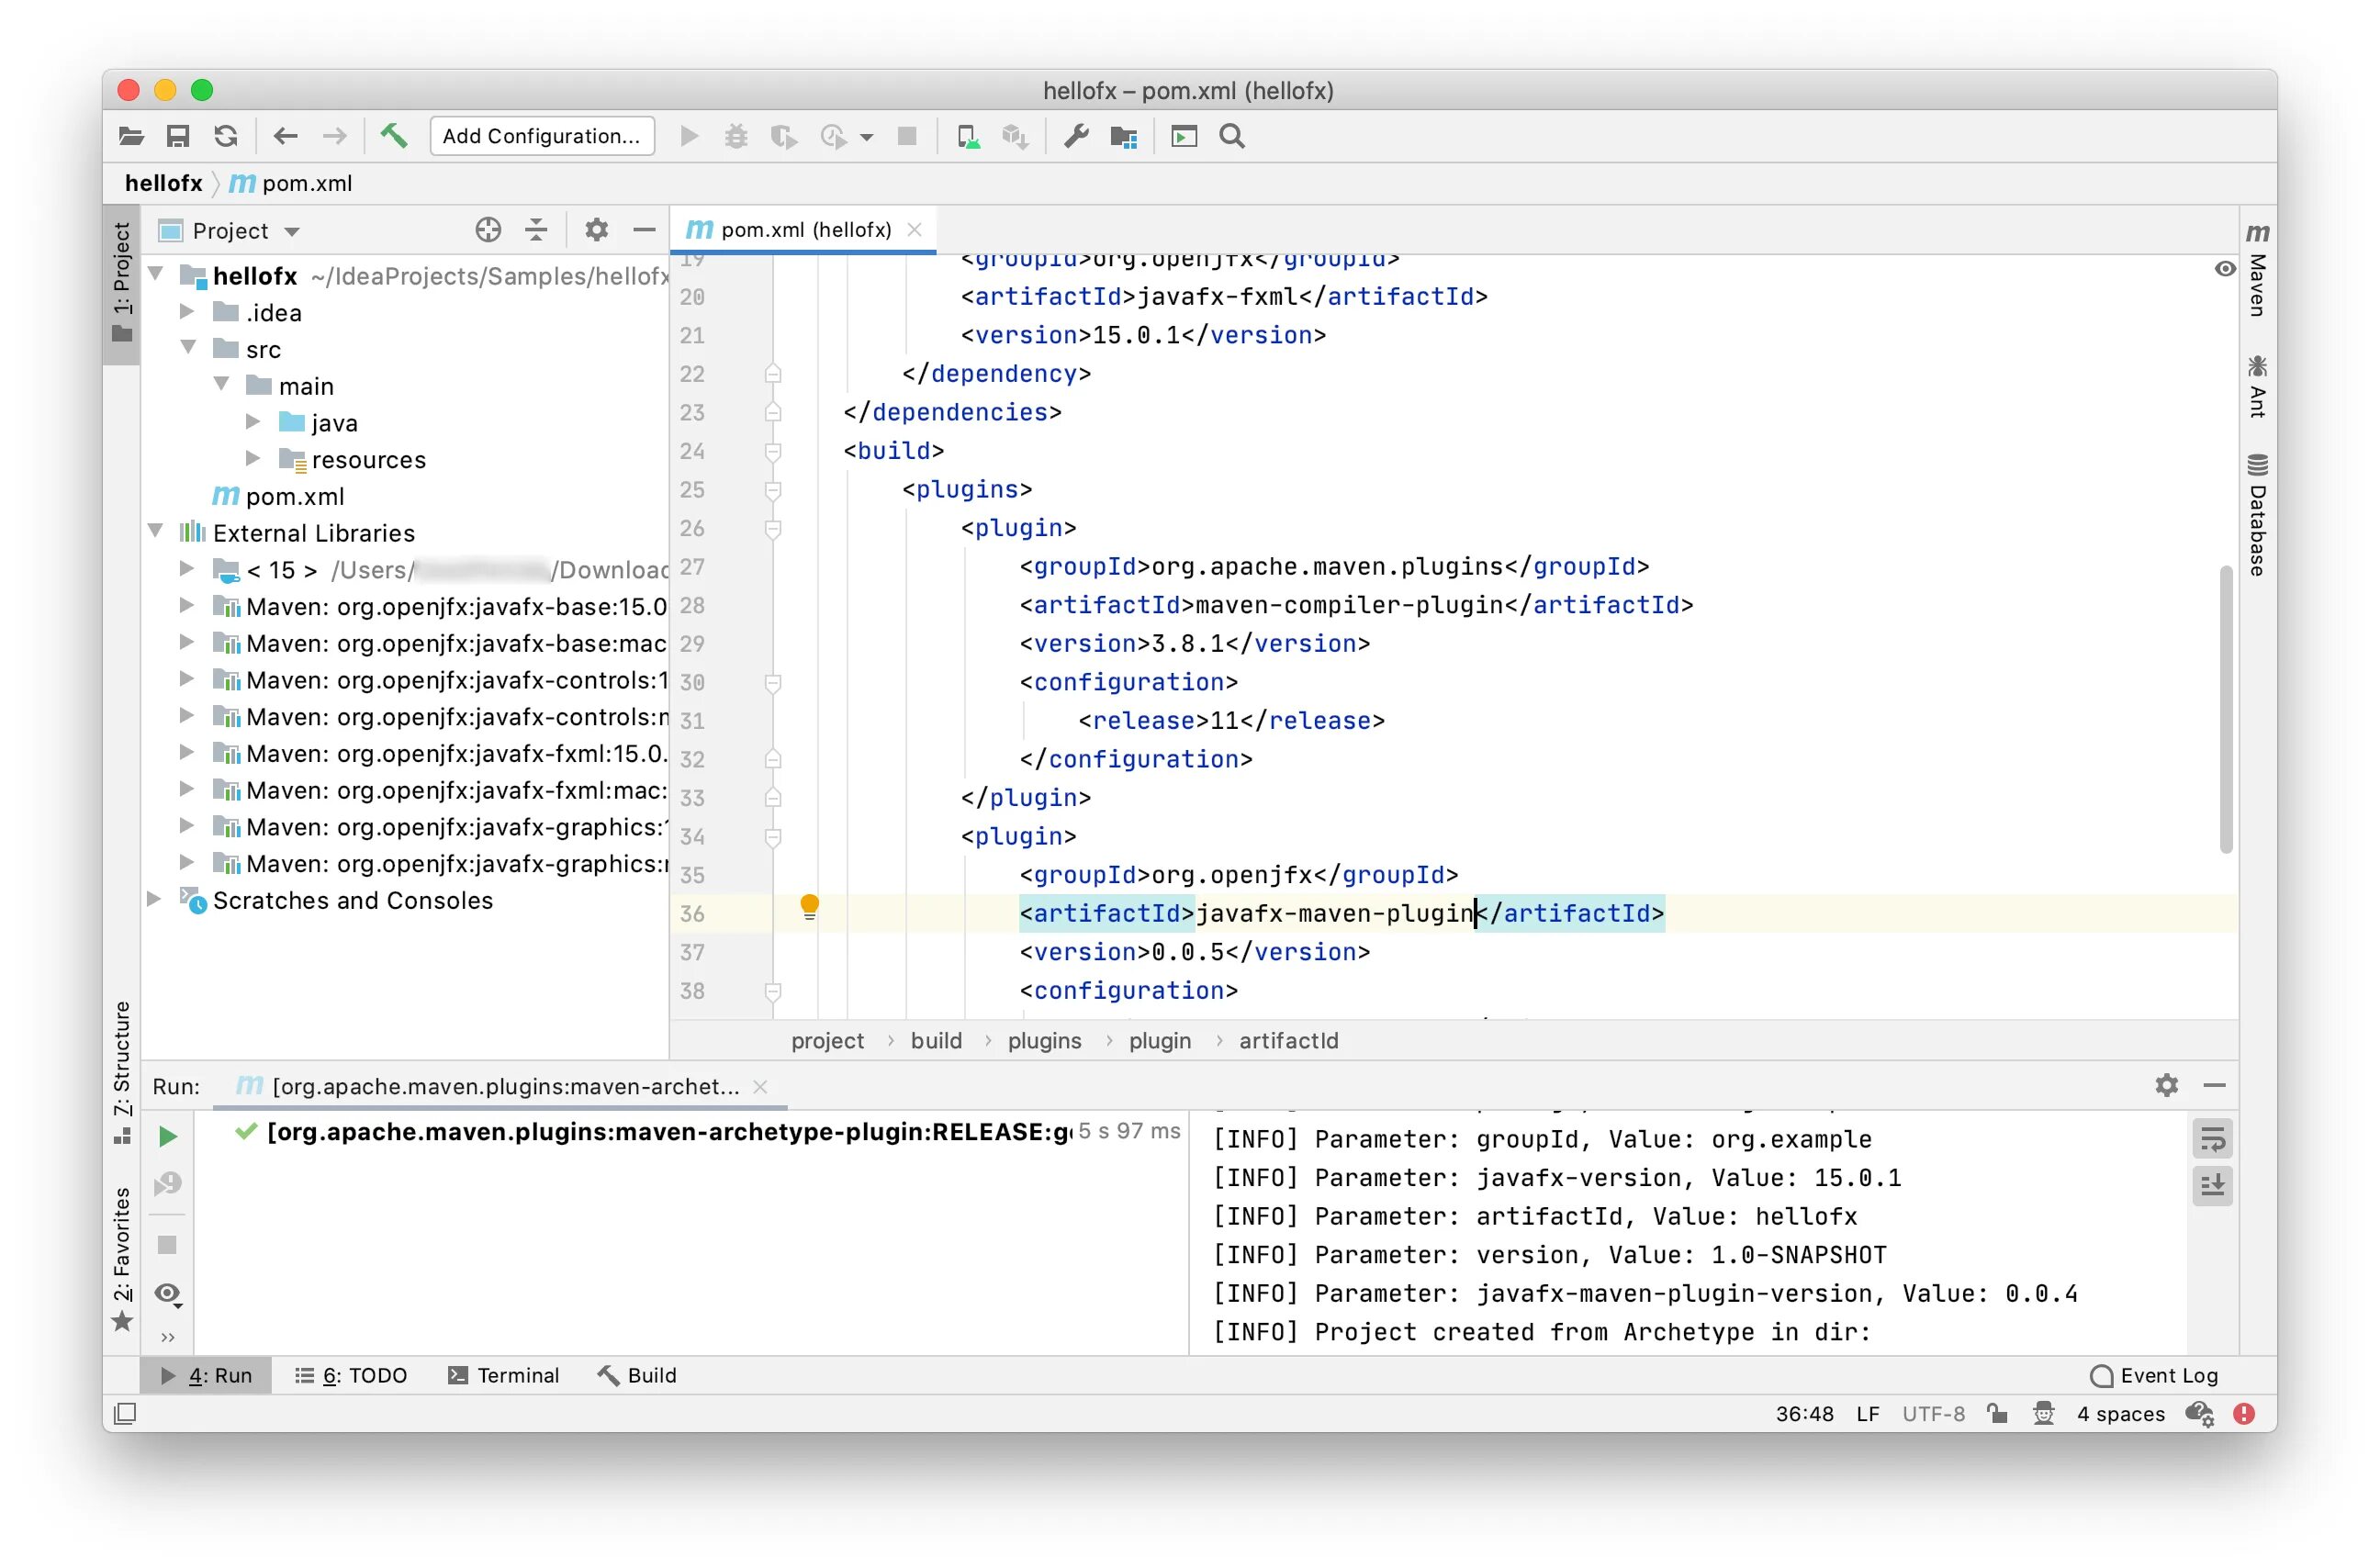Click Synchronize/reload icon in toolbar

pyautogui.click(x=226, y=136)
